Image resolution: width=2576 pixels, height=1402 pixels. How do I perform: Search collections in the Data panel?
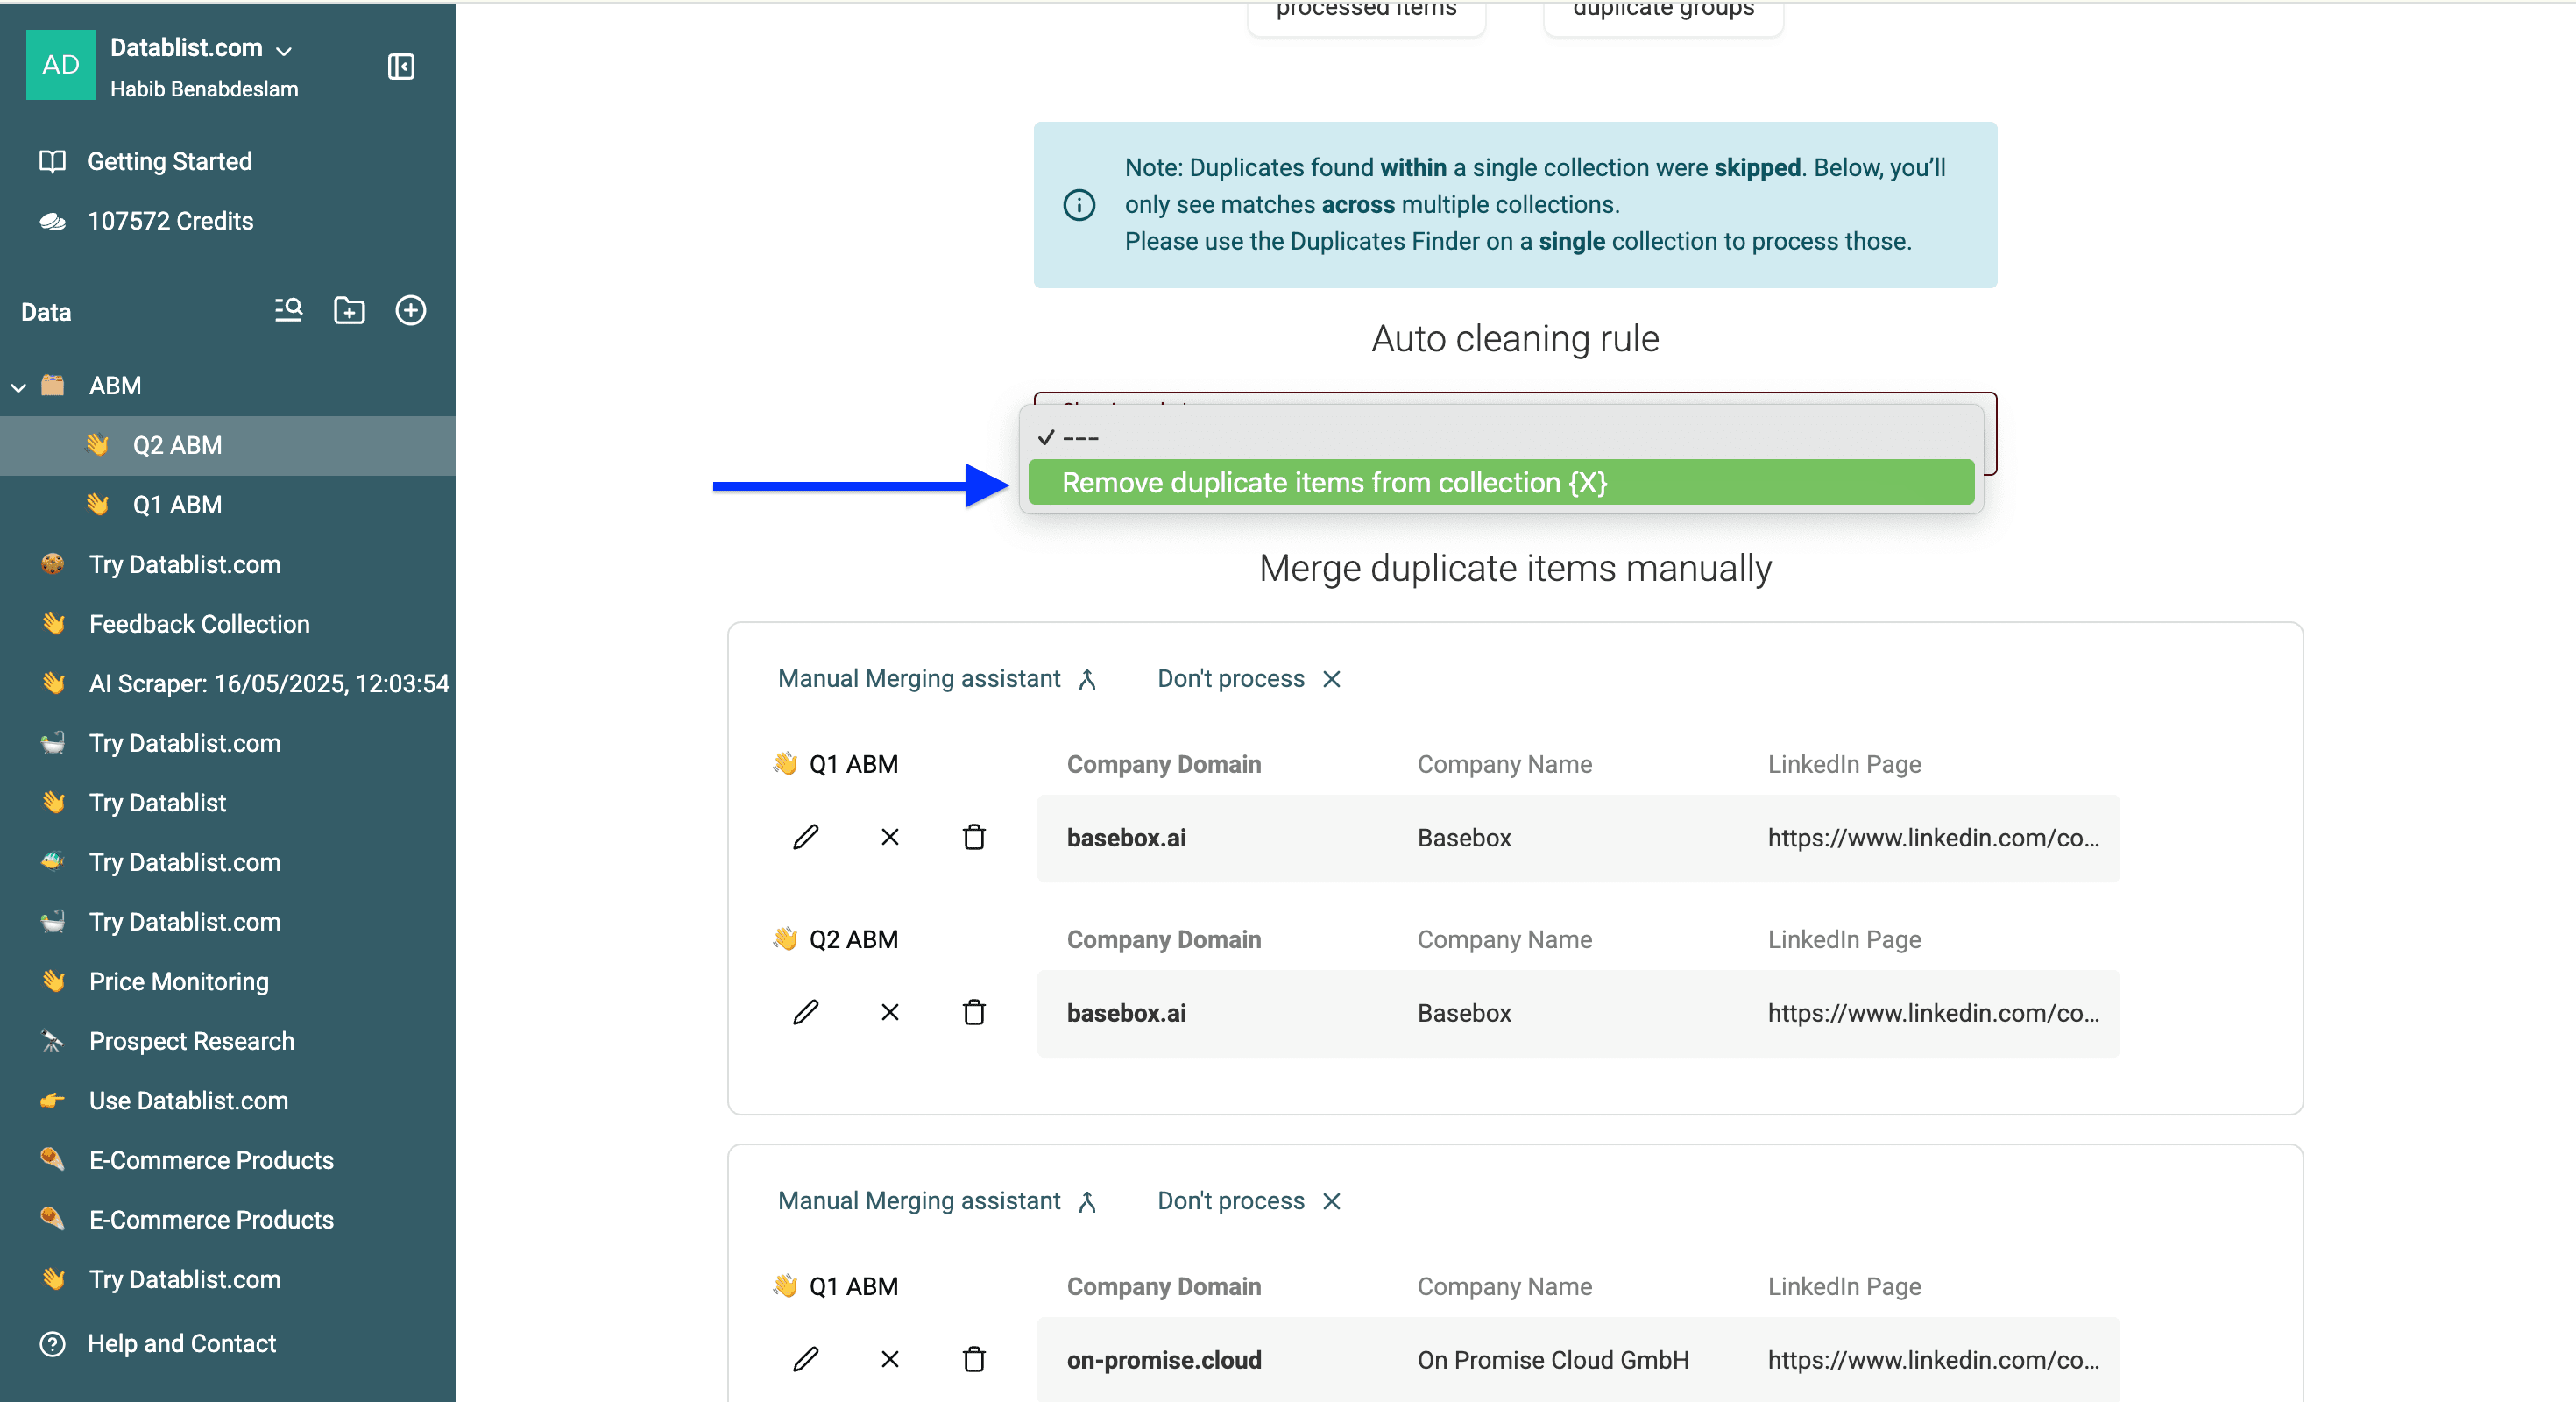[287, 311]
